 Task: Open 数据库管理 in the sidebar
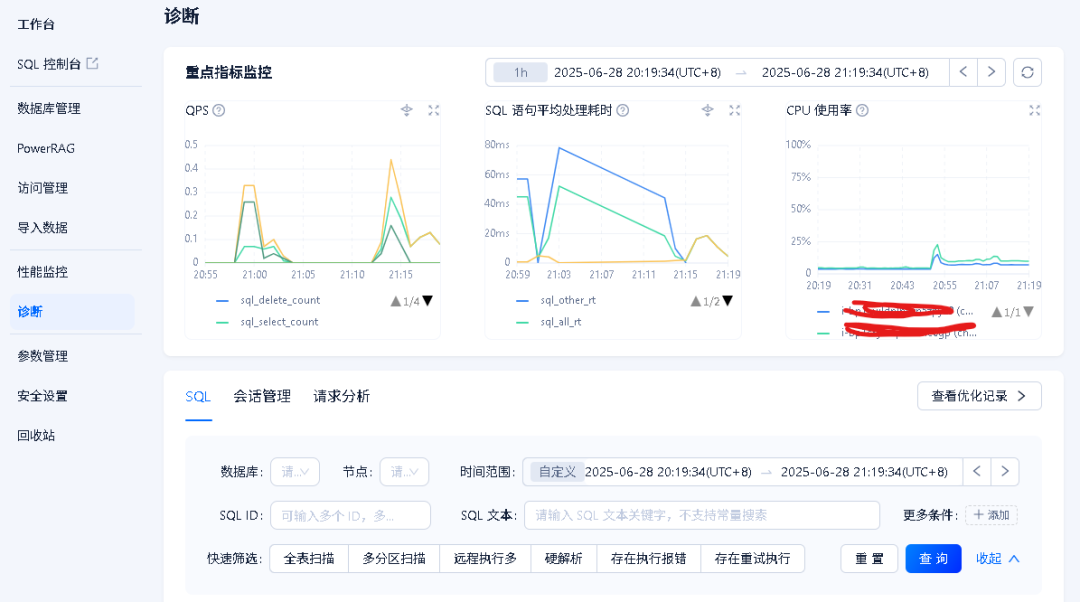click(x=49, y=108)
